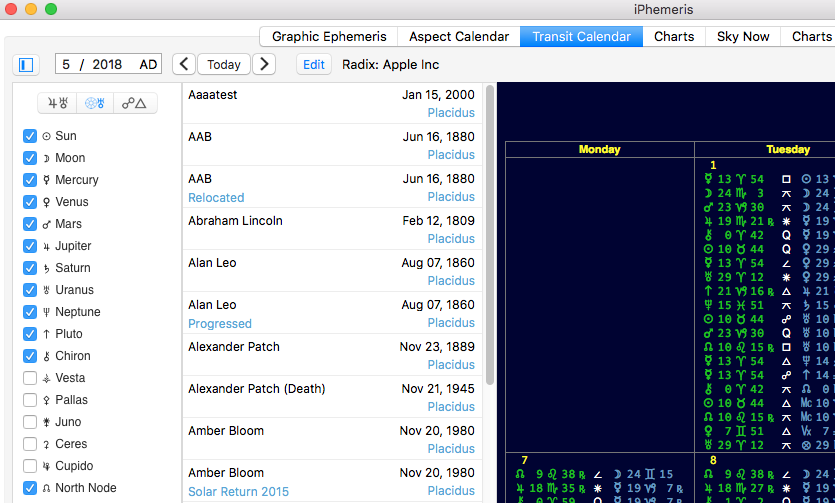This screenshot has width=835, height=503.
Task: Enable the Pallas checkbox
Action: (30, 400)
